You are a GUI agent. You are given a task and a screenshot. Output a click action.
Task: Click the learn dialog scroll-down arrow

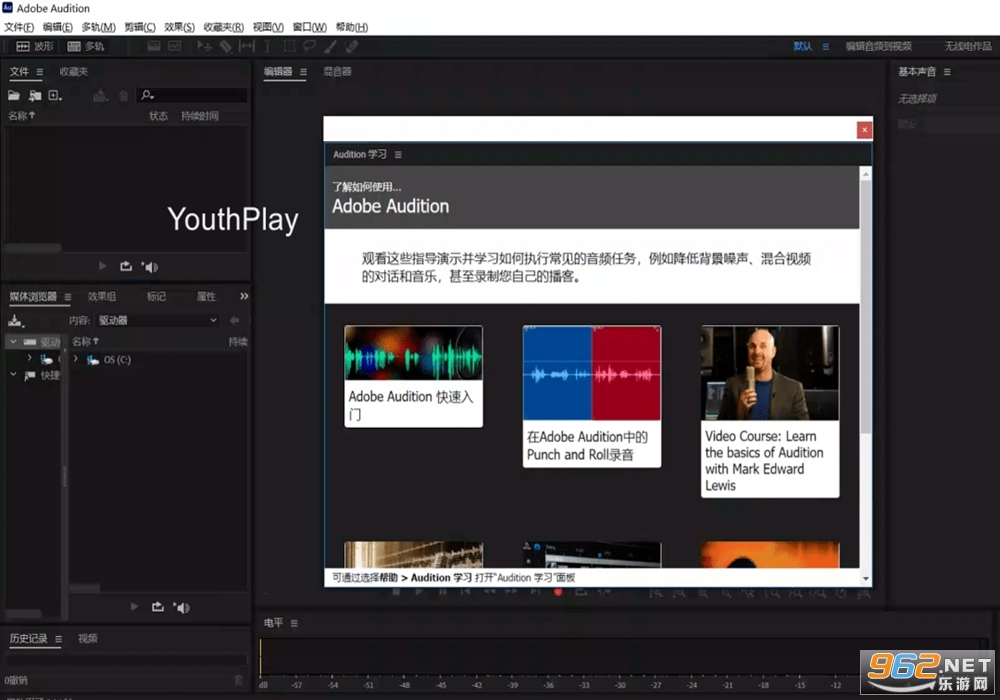click(865, 579)
